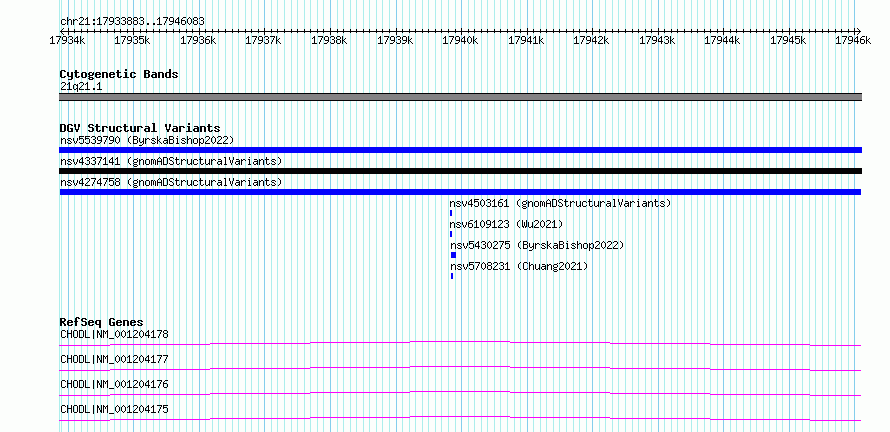This screenshot has height=432, width=890.
Task: Click ruler tick label 17939k
Action: (394, 40)
